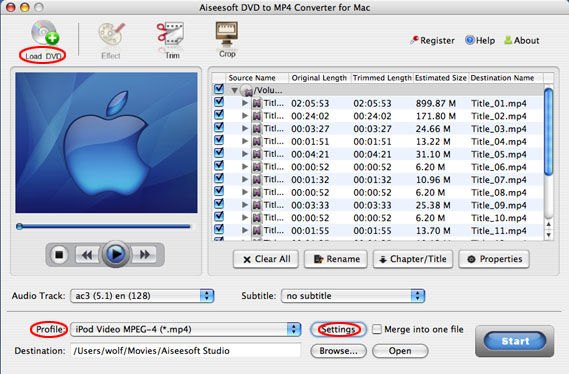This screenshot has width=569, height=374.
Task: Uncheck the Title_05.mp4 row checkbox
Action: click(x=219, y=153)
